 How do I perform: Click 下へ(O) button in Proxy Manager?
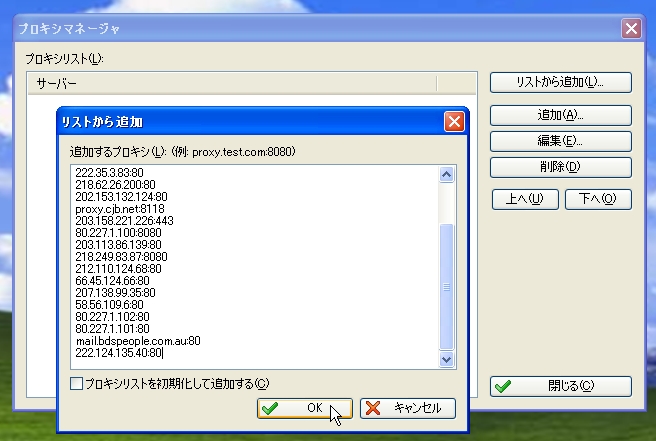click(x=598, y=199)
